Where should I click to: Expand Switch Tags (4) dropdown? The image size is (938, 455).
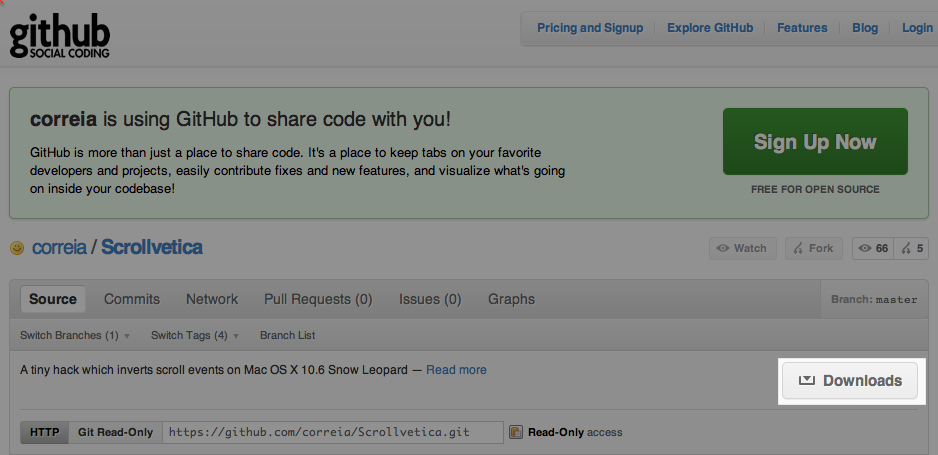pos(195,335)
